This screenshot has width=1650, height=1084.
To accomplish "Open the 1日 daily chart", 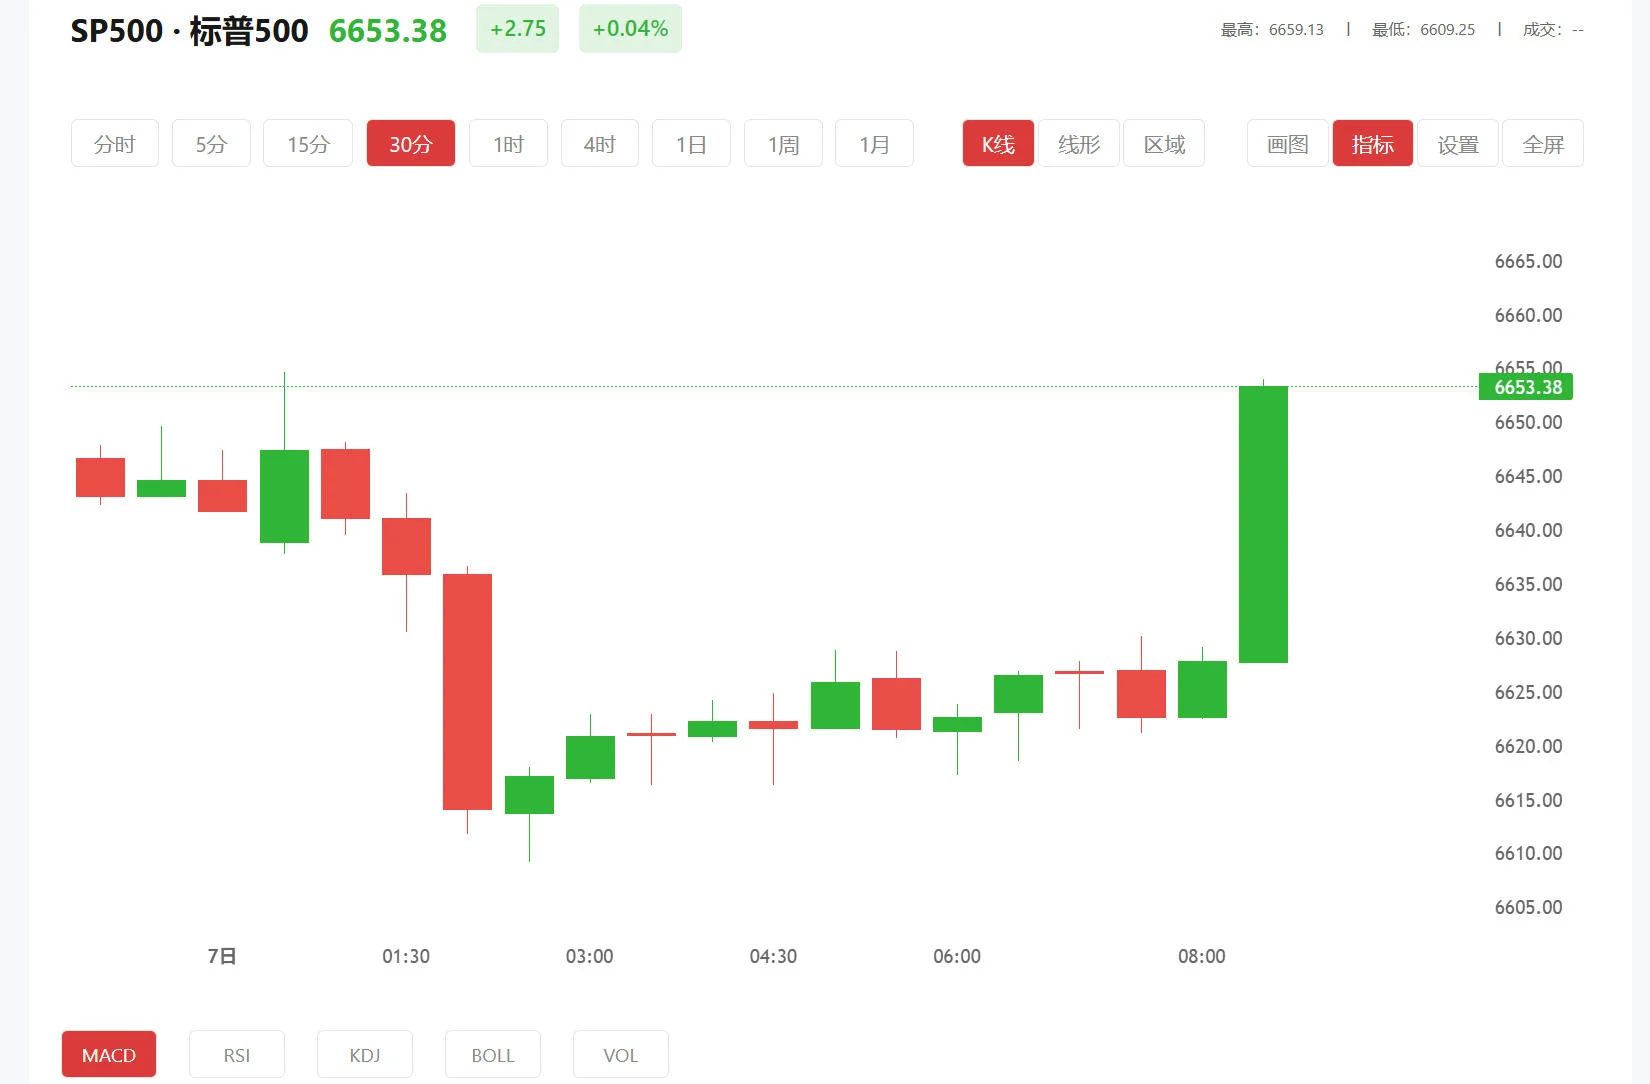I will point(691,143).
